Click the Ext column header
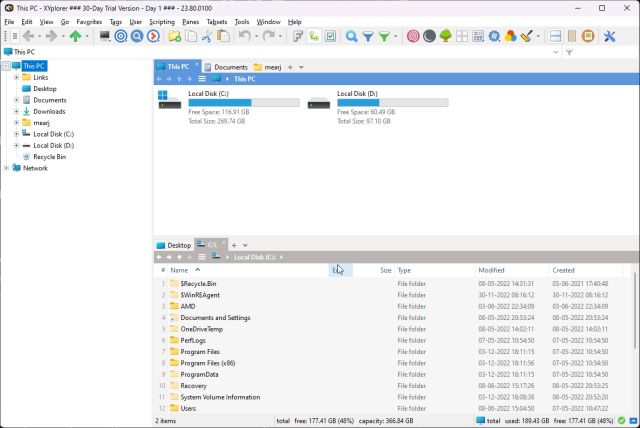The width and height of the screenshot is (640, 428). point(340,270)
